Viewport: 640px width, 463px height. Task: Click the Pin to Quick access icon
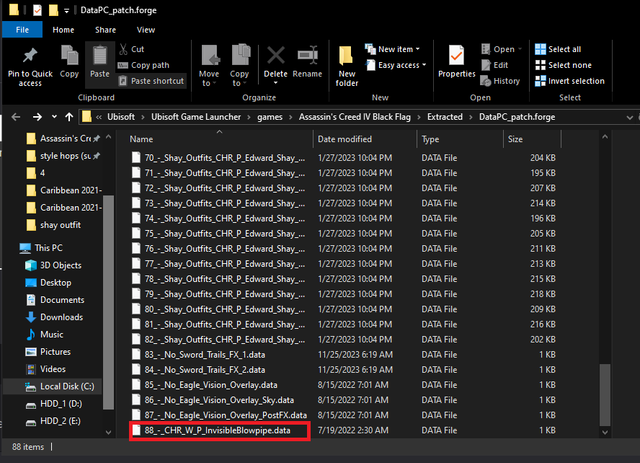click(x=30, y=56)
